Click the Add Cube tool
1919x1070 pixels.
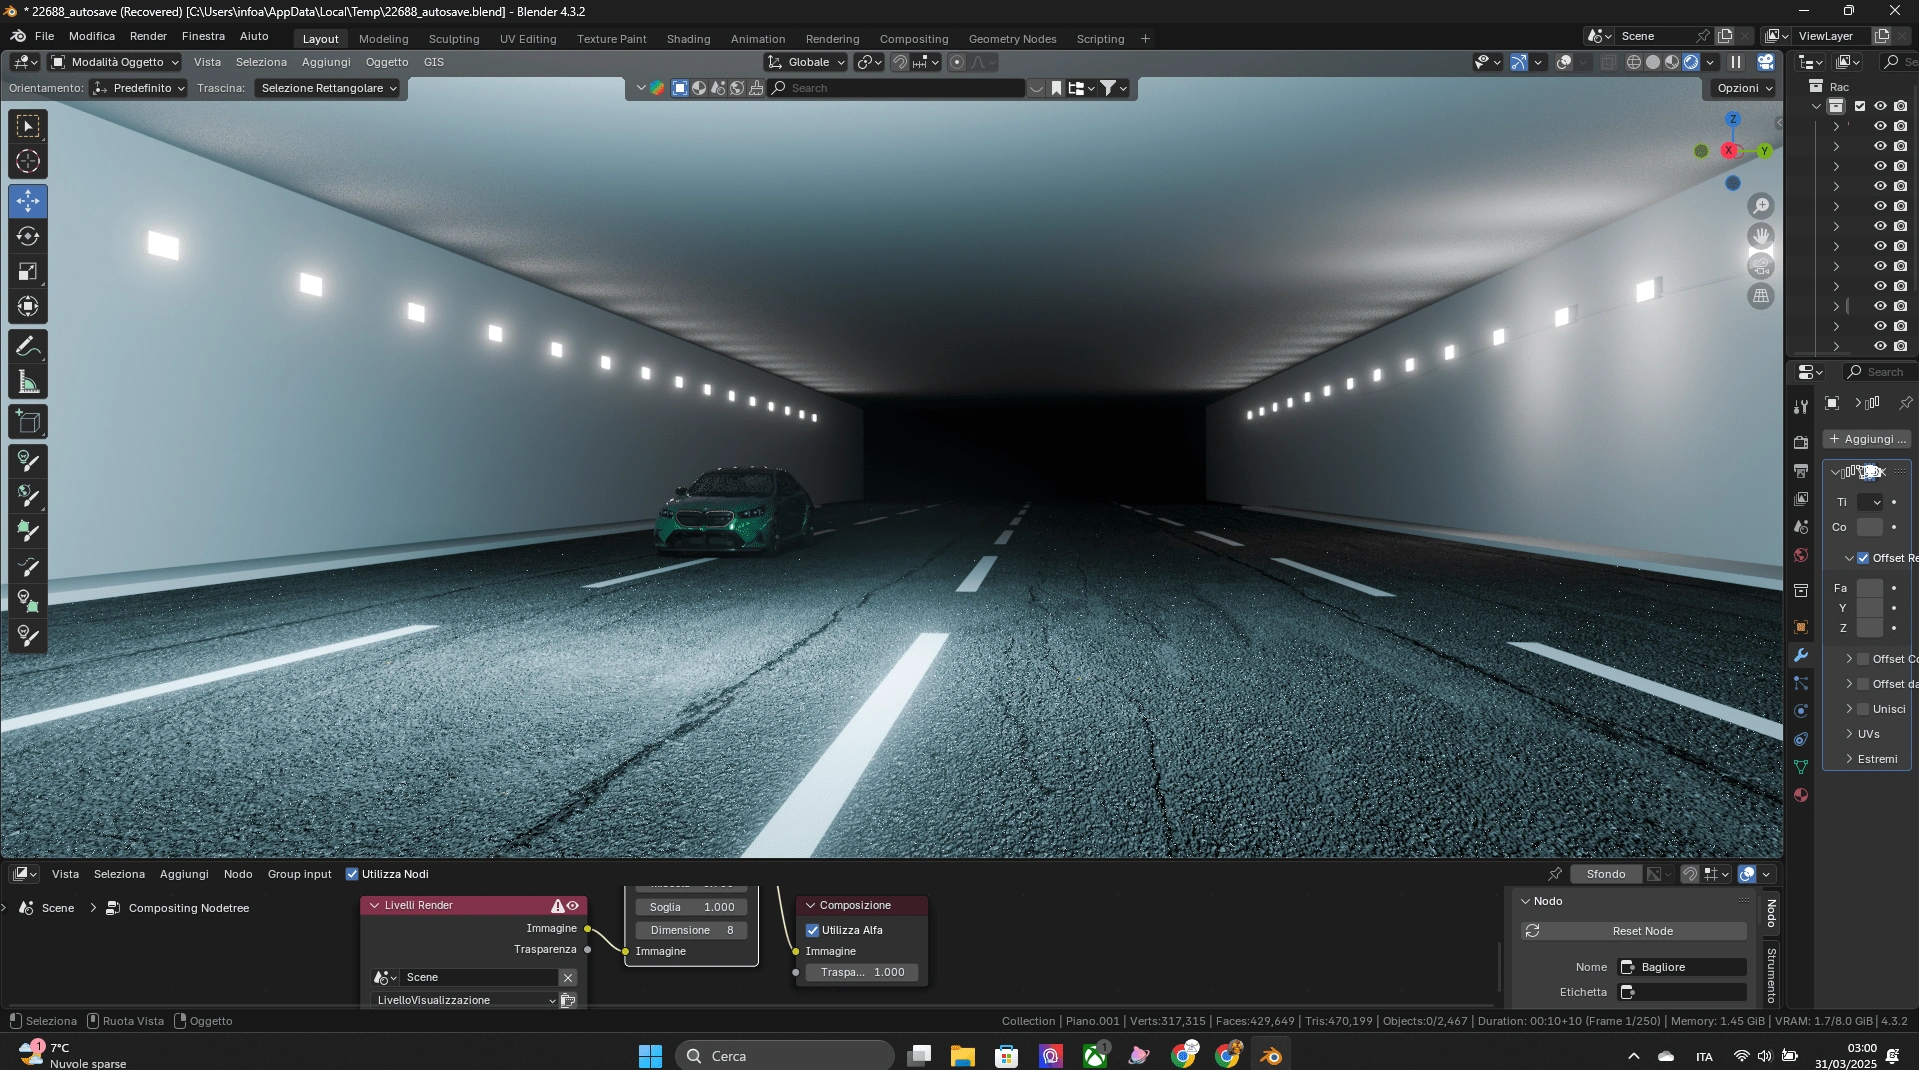point(28,422)
